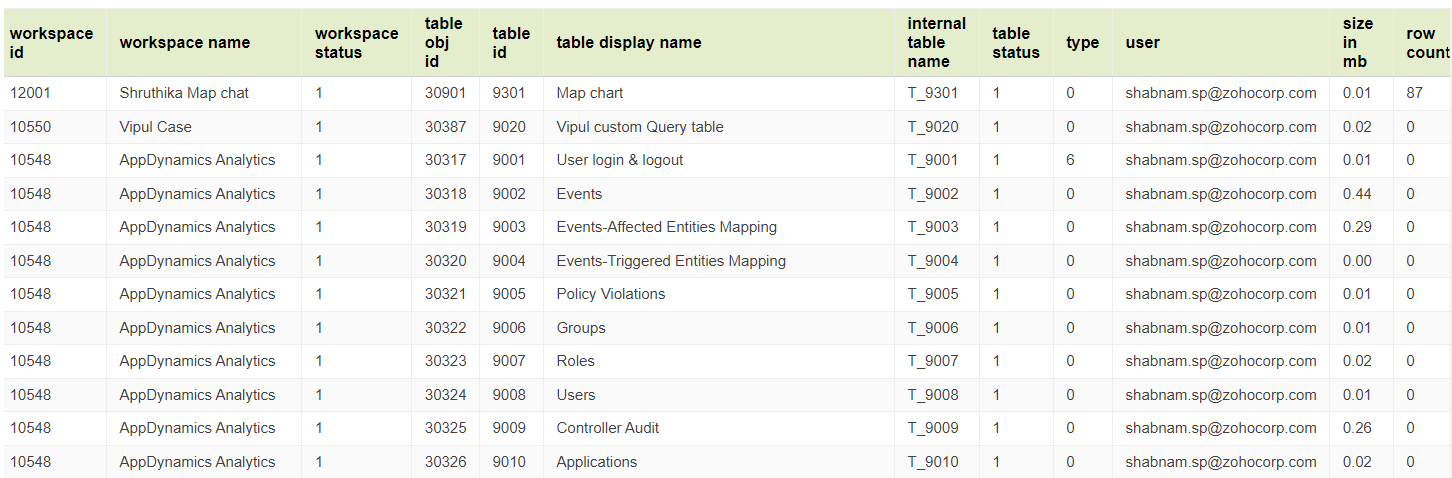
Task: Select the "internal table name" column header
Action: tap(936, 42)
